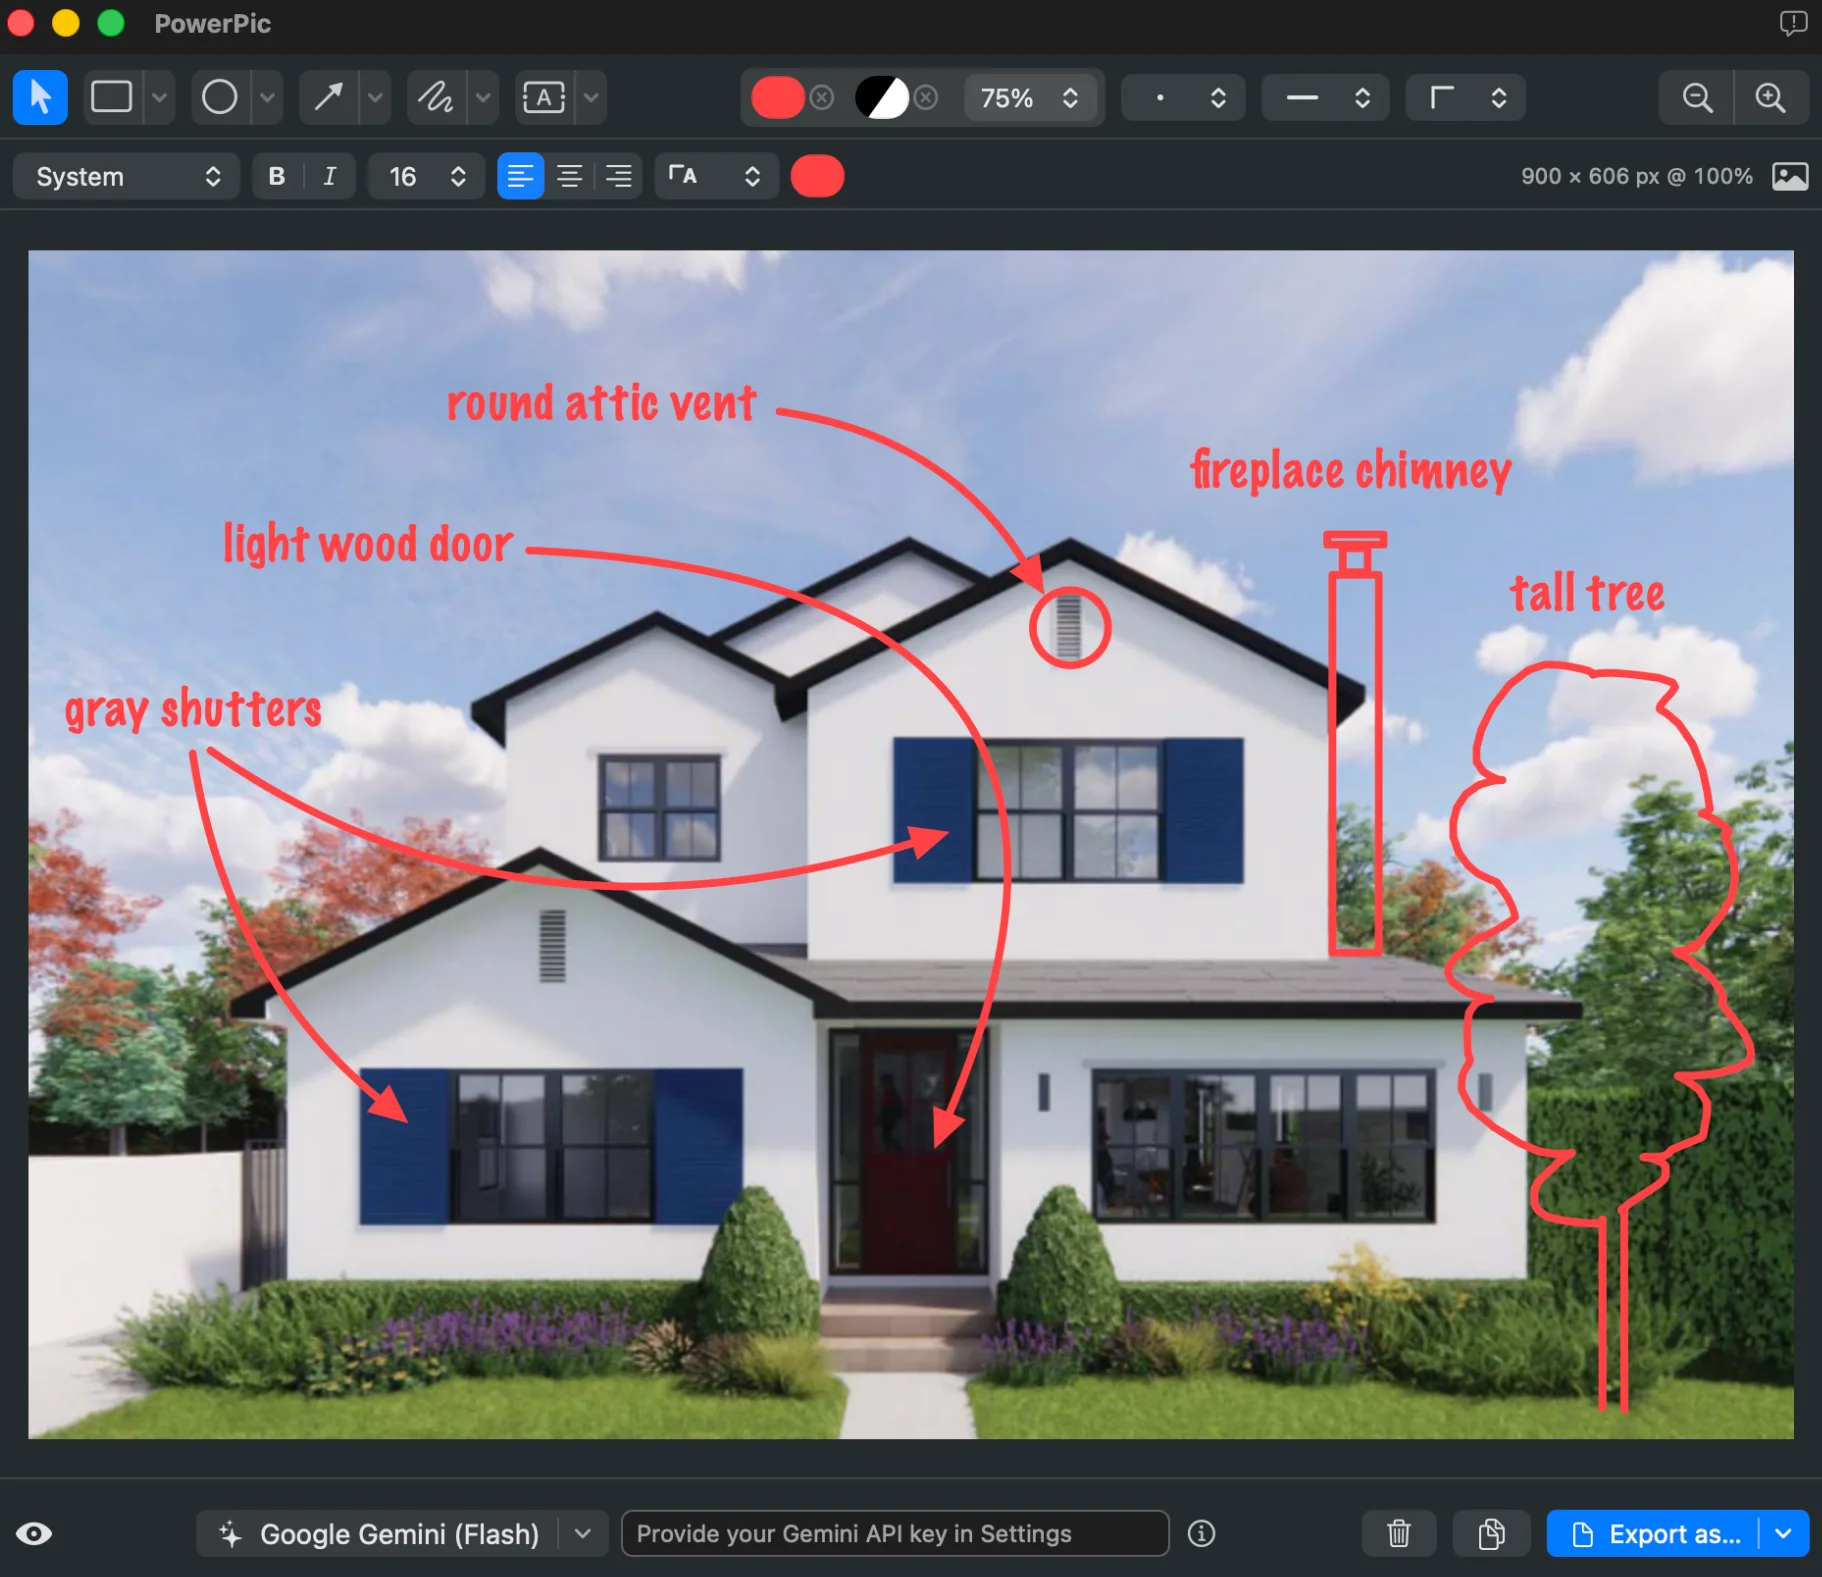Expand the text tool options chevron

pos(591,97)
